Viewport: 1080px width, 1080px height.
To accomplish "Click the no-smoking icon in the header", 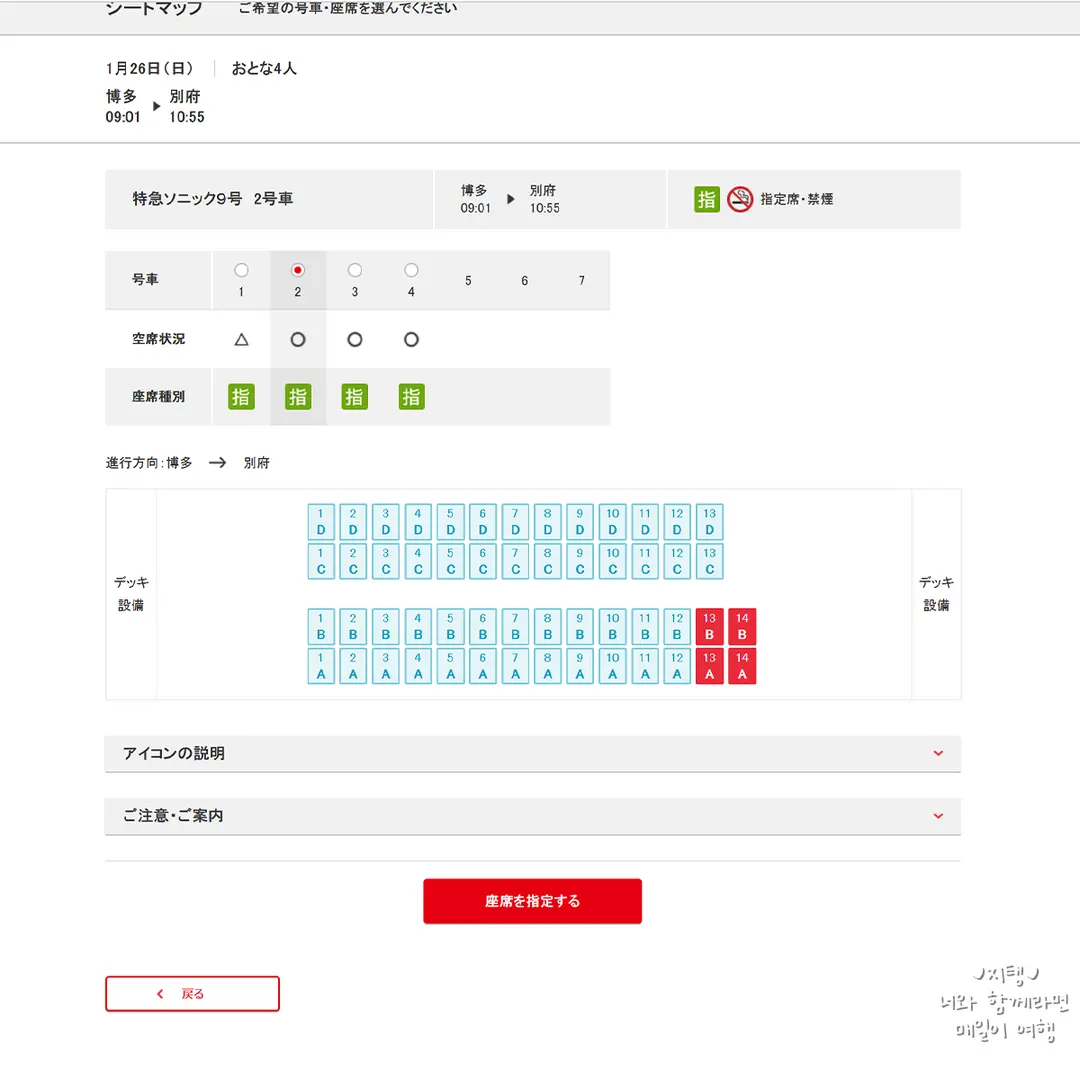I will point(740,200).
